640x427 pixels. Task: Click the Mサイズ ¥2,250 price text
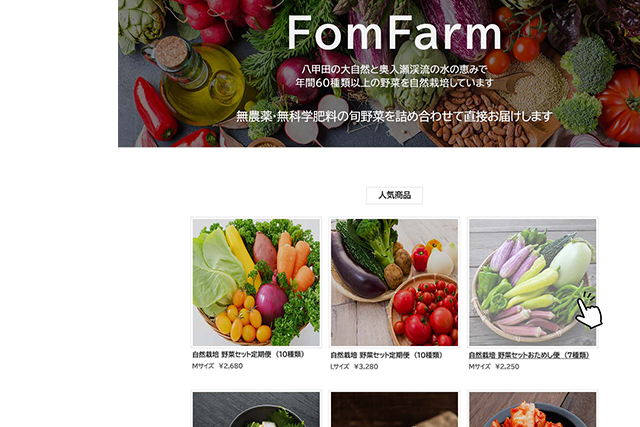pos(494,367)
